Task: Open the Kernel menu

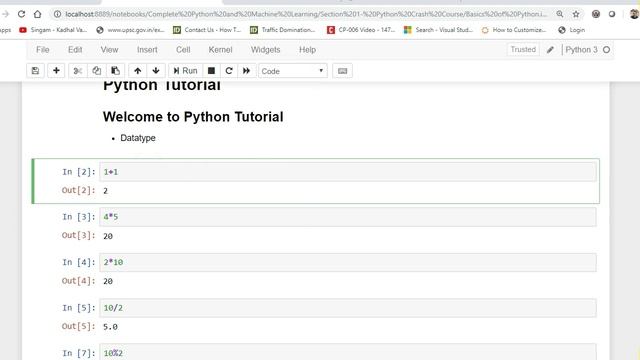Action: click(220, 50)
